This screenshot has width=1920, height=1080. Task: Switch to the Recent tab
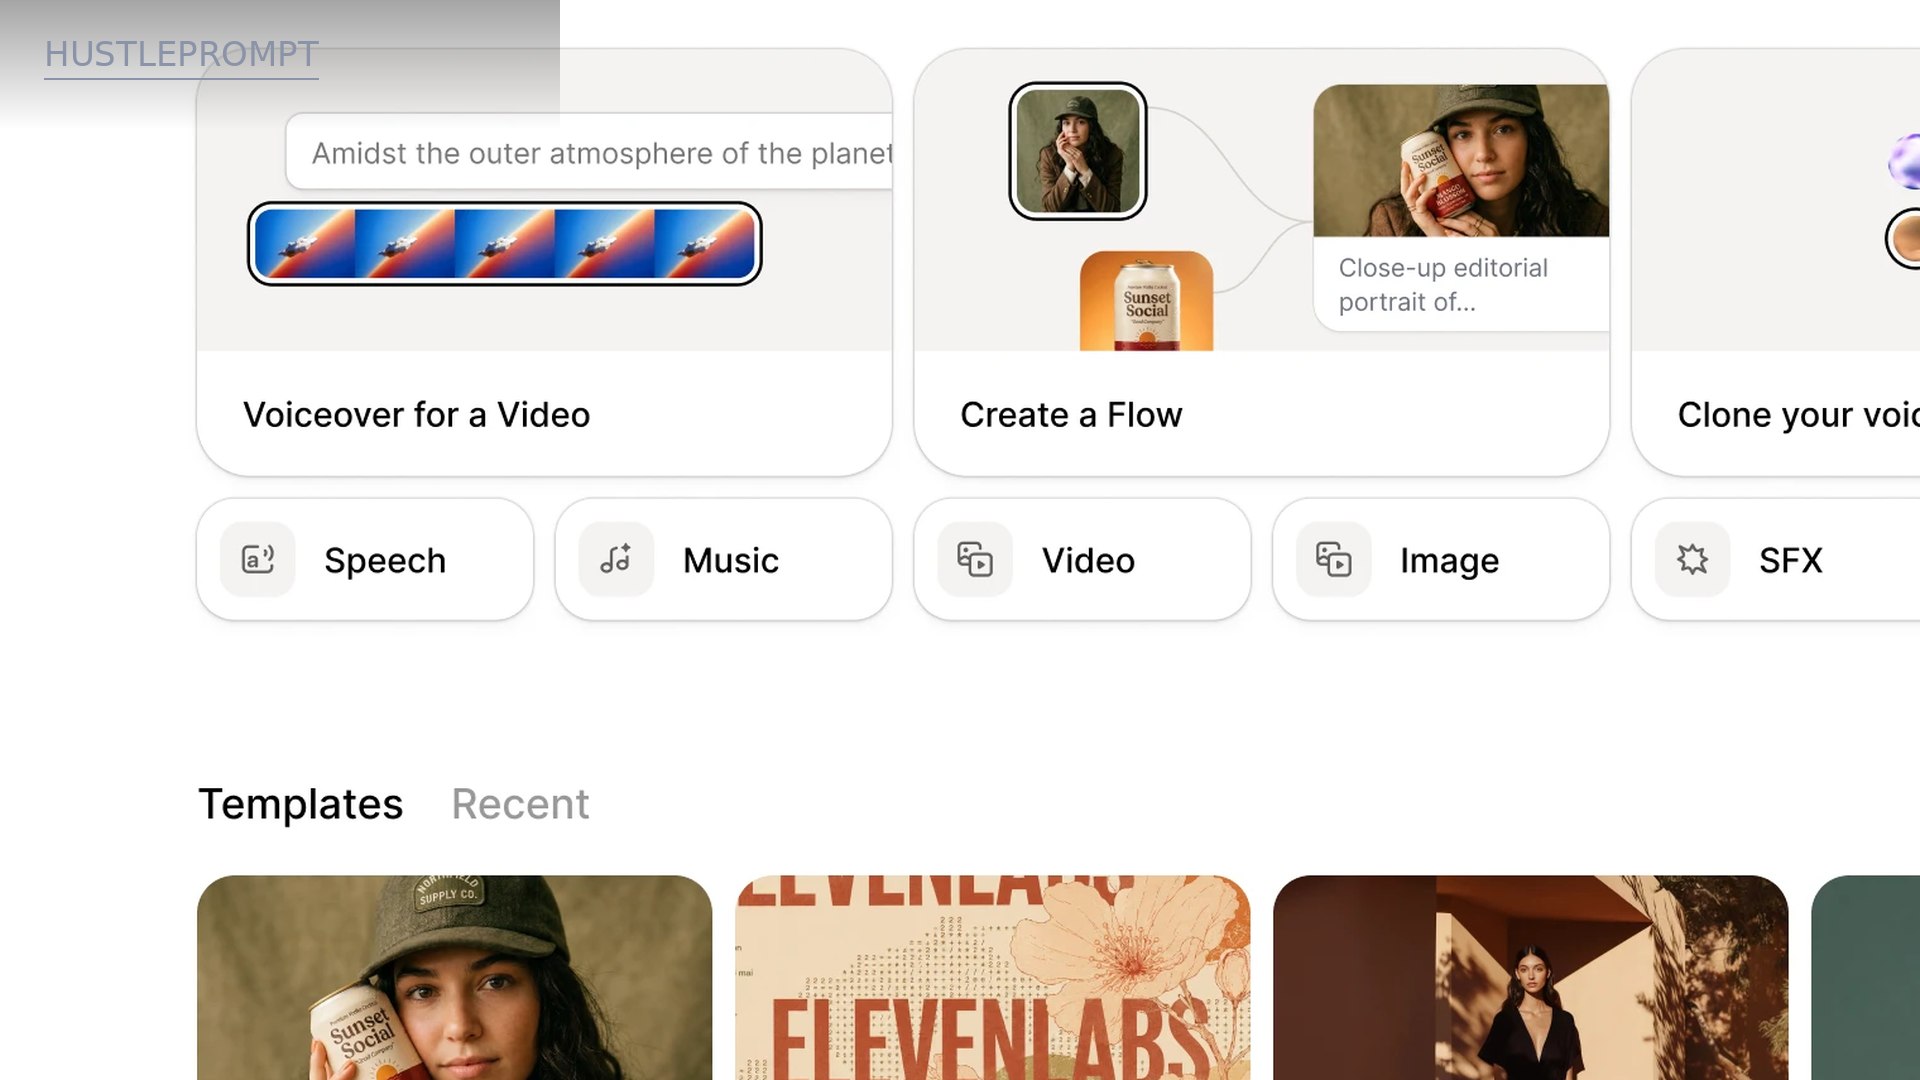click(520, 804)
